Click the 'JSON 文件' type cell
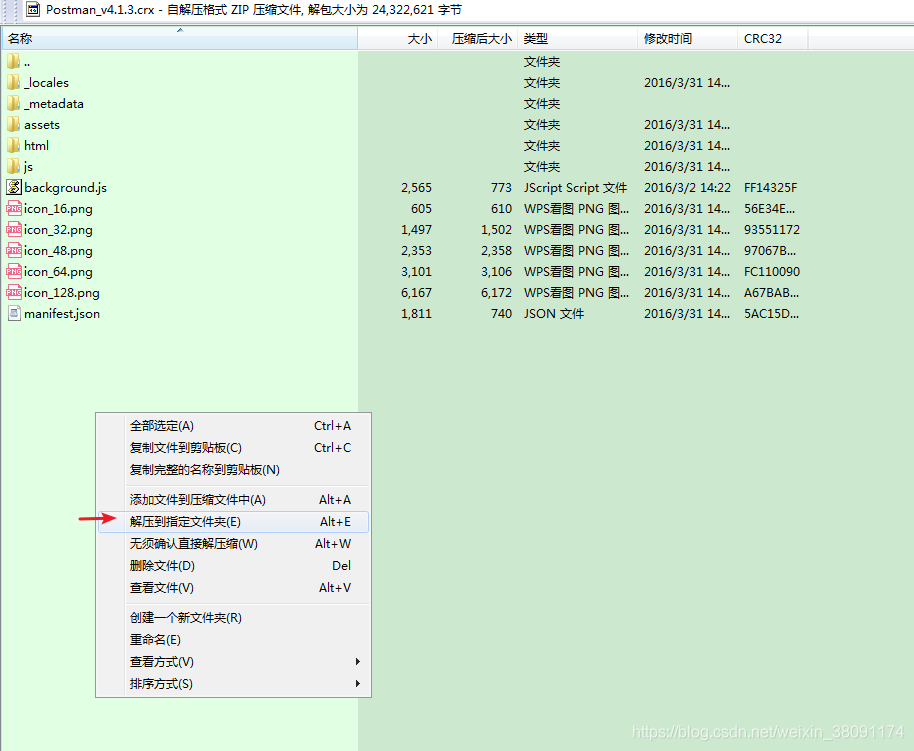 pos(554,314)
